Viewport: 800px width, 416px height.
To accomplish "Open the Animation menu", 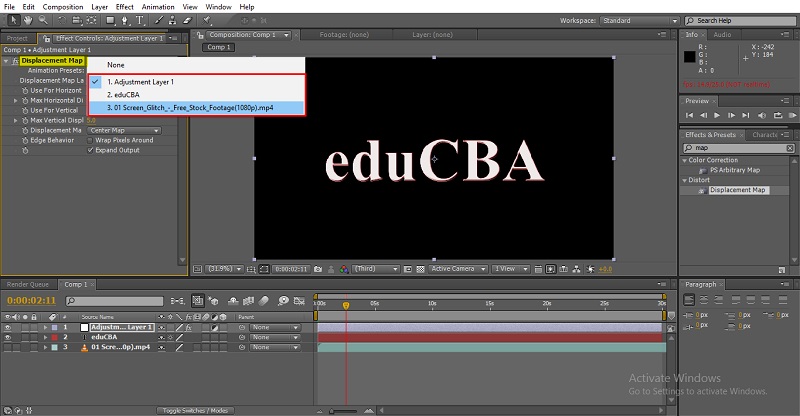I will click(x=158, y=7).
